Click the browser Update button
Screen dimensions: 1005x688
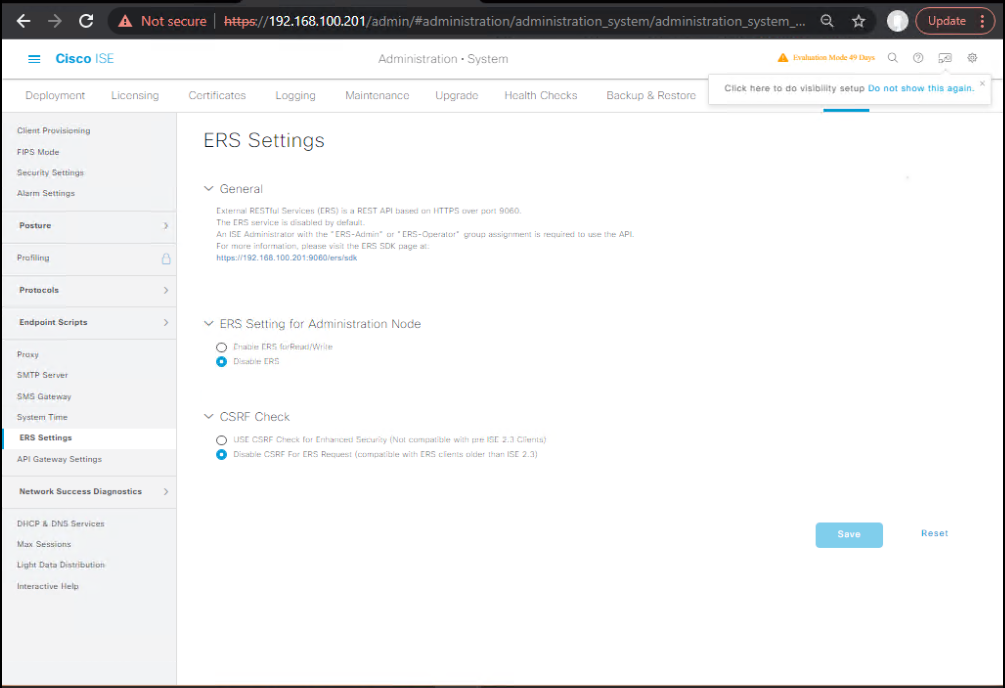pos(947,21)
